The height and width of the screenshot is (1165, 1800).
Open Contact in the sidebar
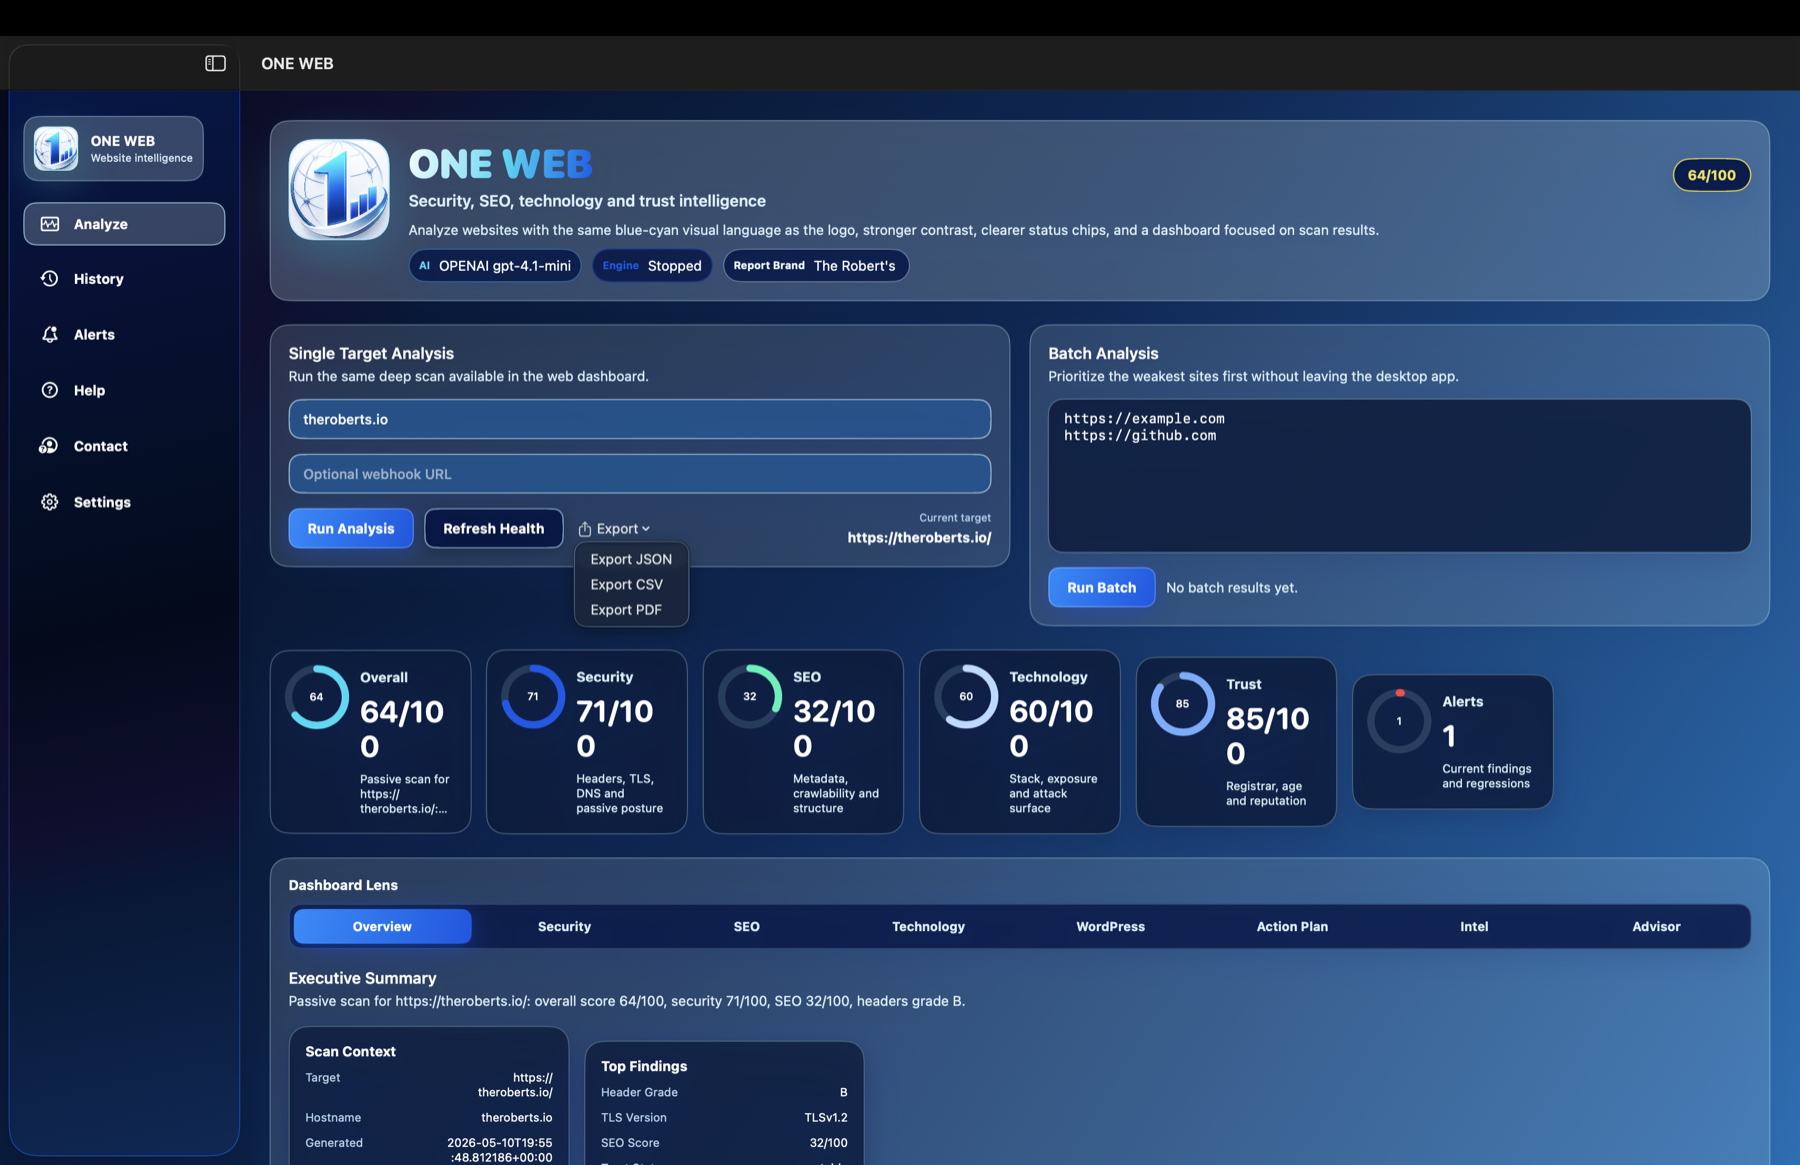pos(124,446)
